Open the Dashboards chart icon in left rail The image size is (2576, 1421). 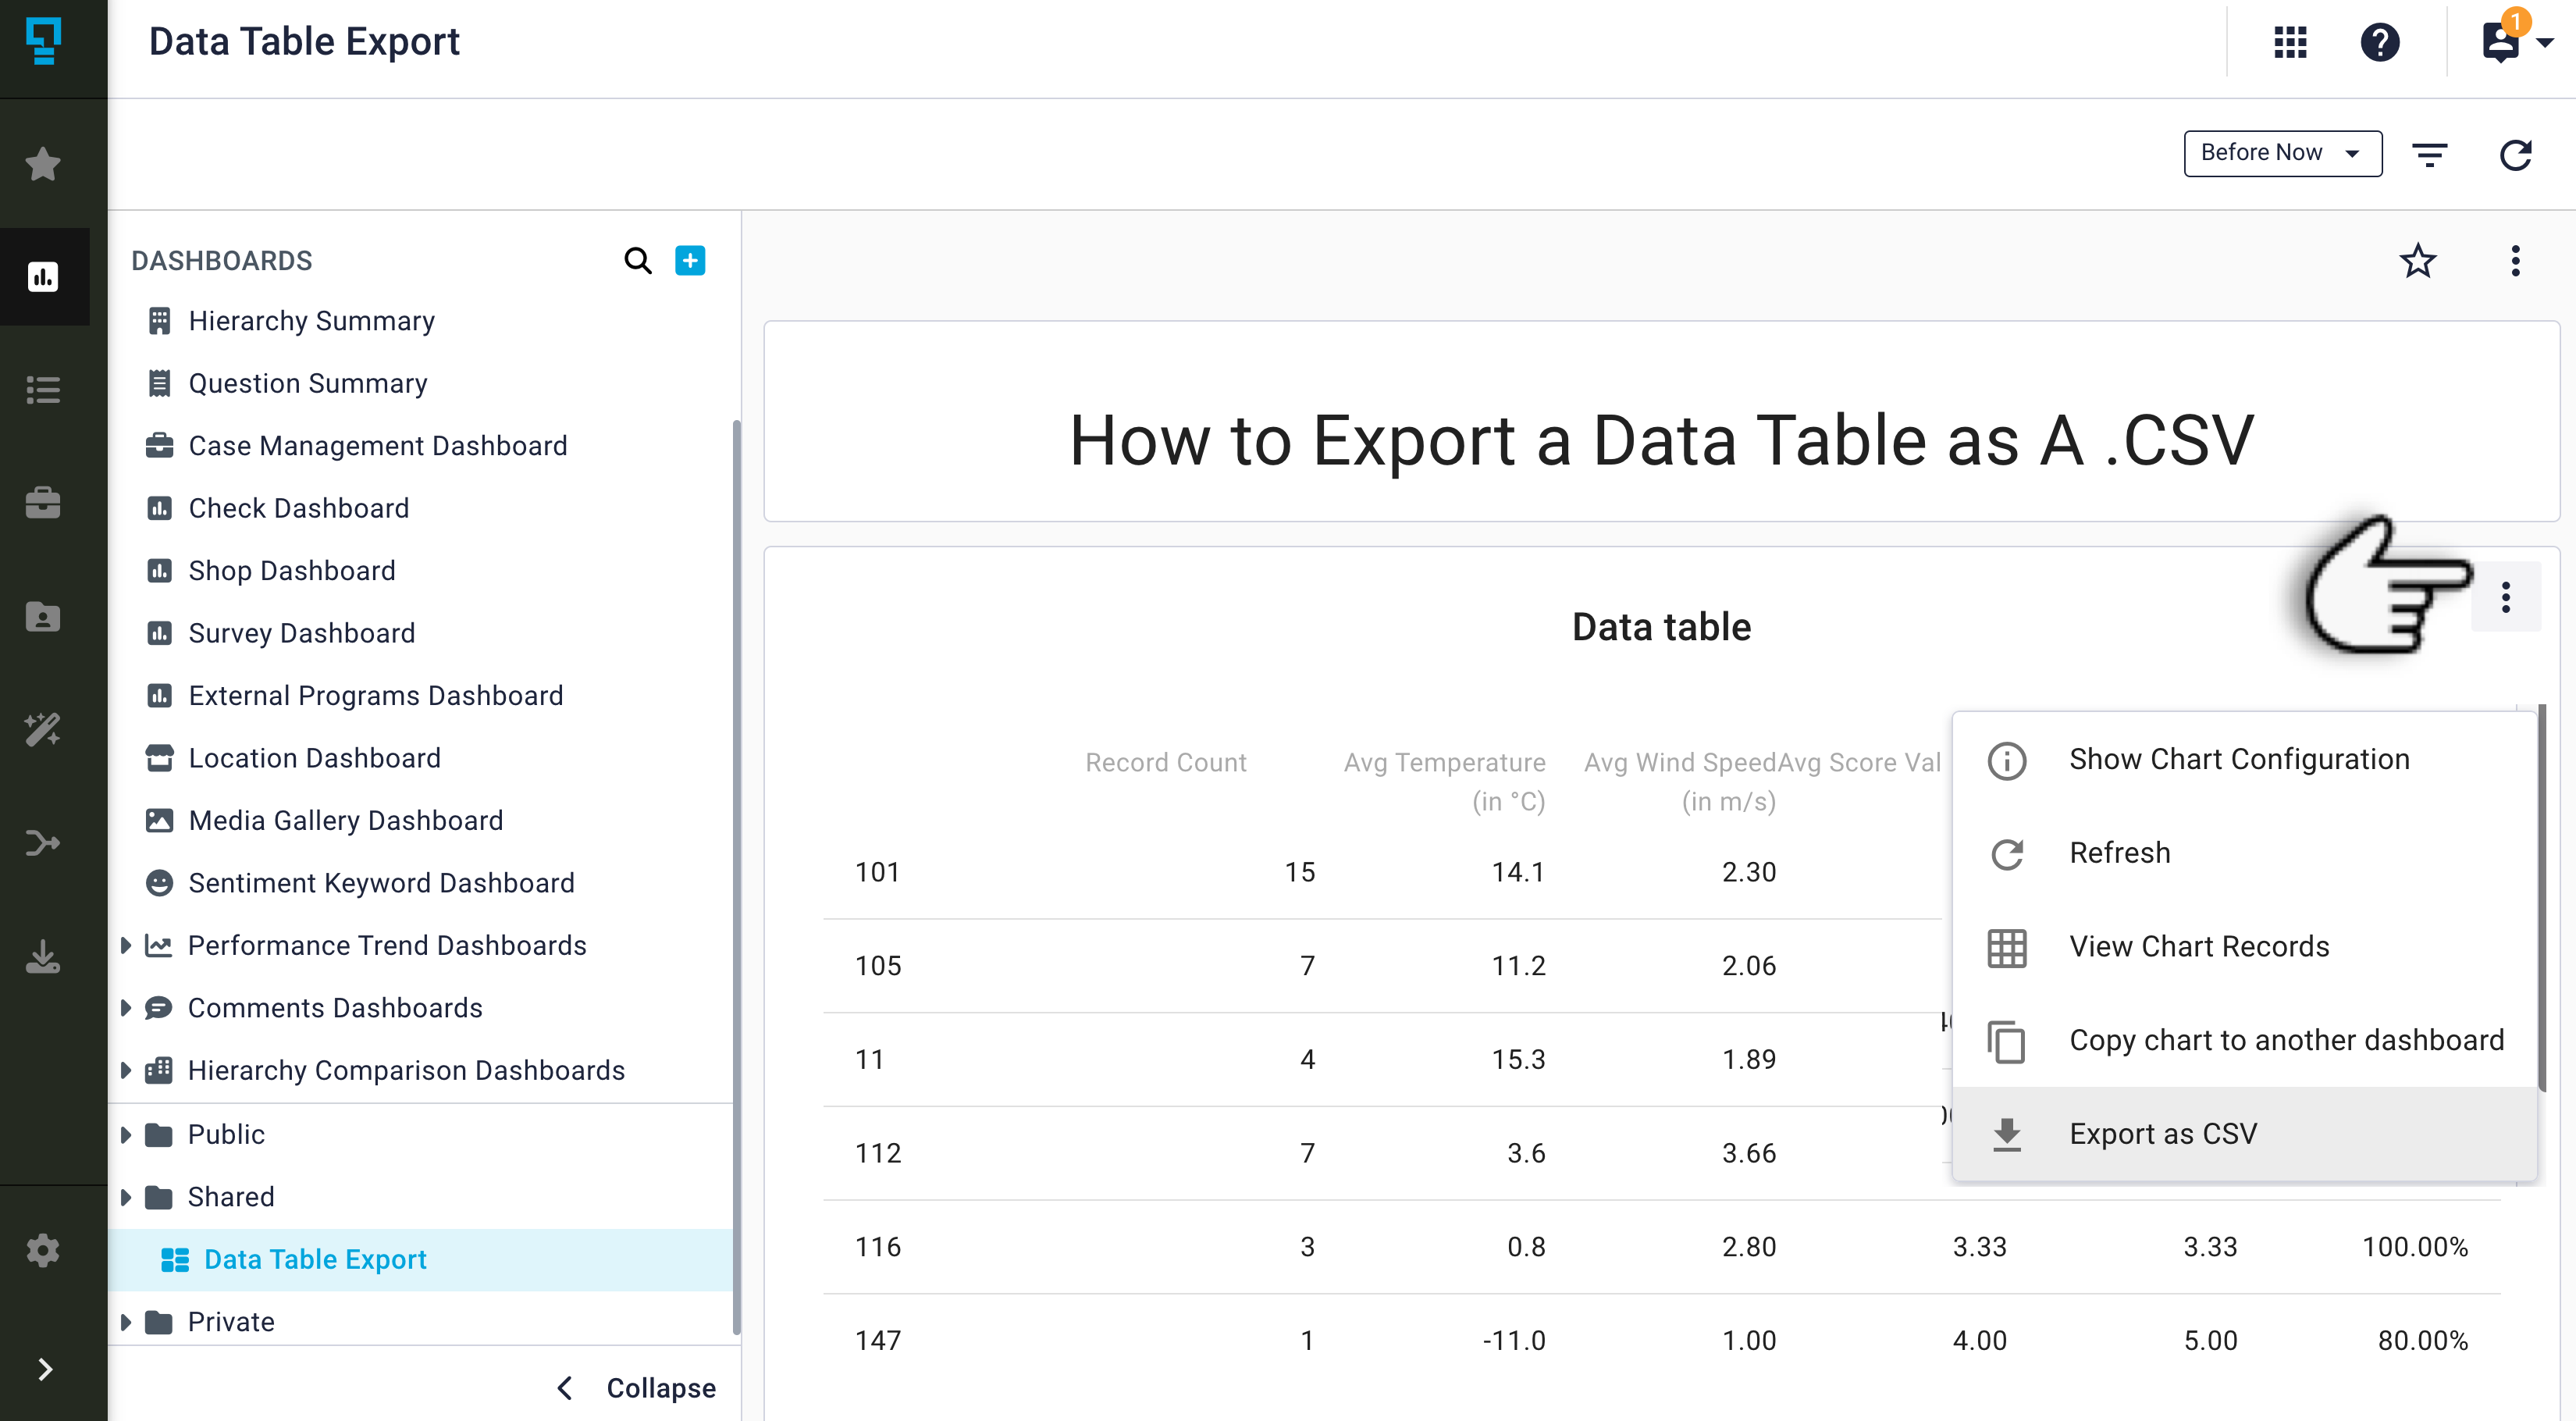point(43,276)
